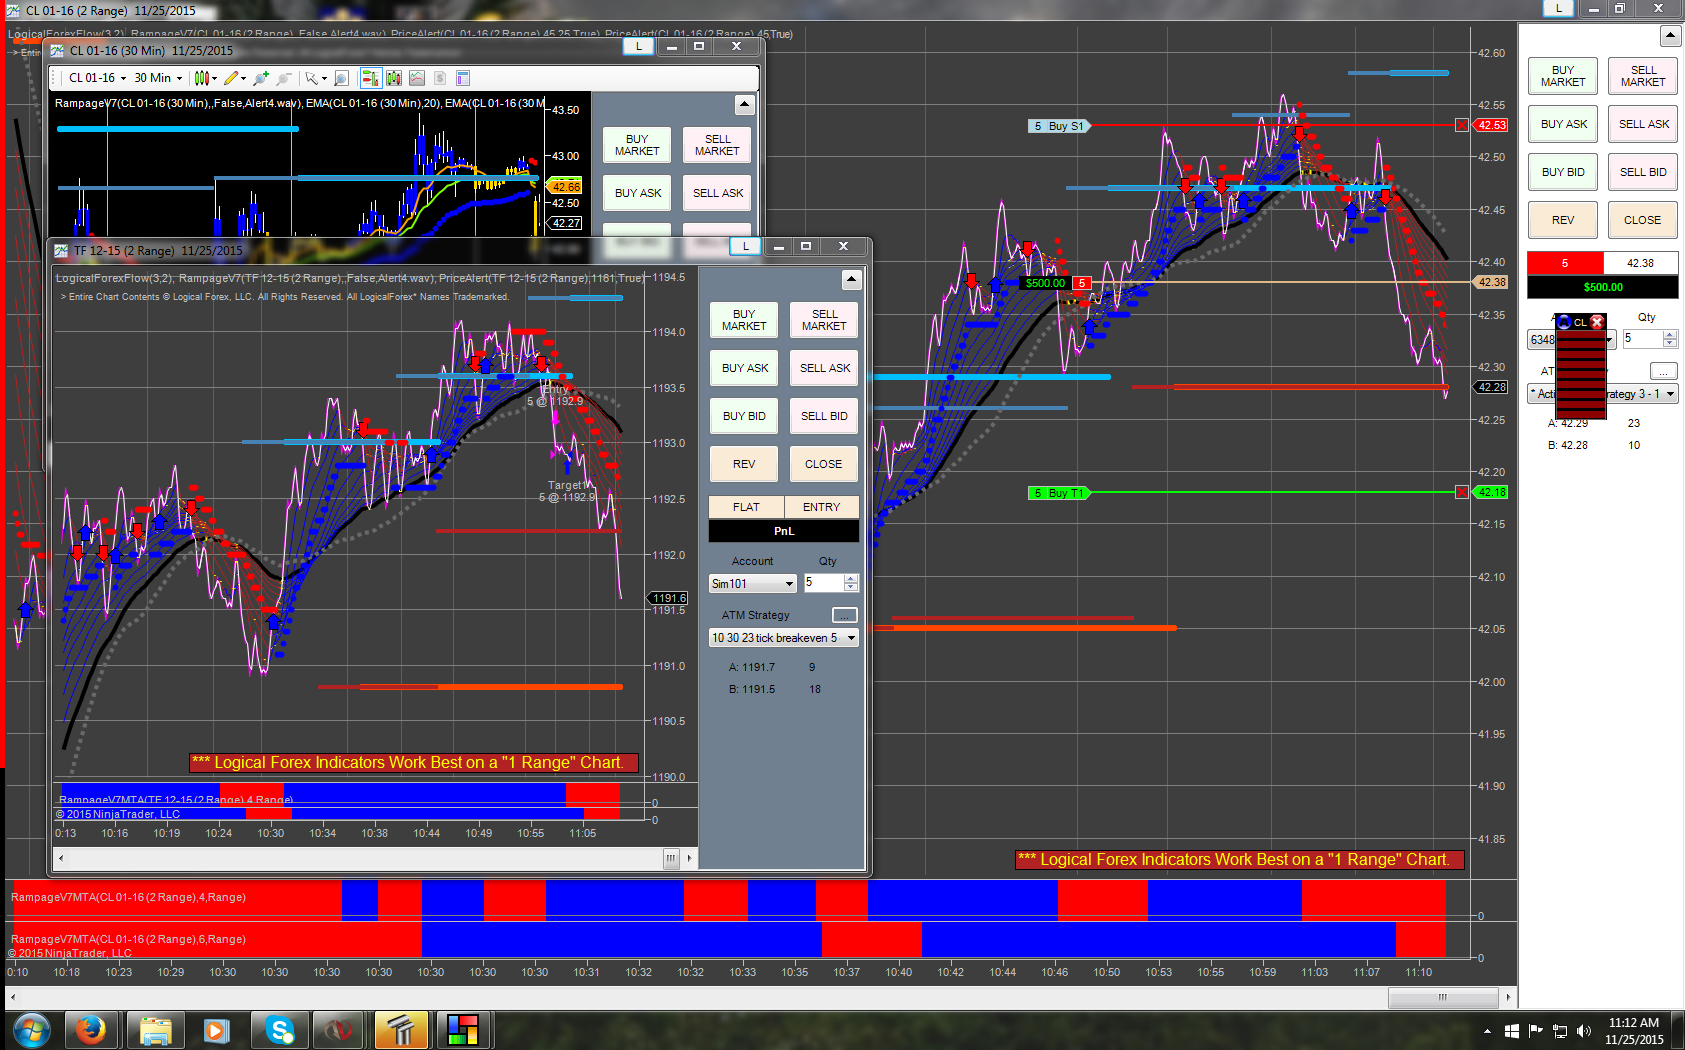1685x1050 pixels.
Task: Click Qty field in TF 12-15 trader panel
Action: point(824,582)
